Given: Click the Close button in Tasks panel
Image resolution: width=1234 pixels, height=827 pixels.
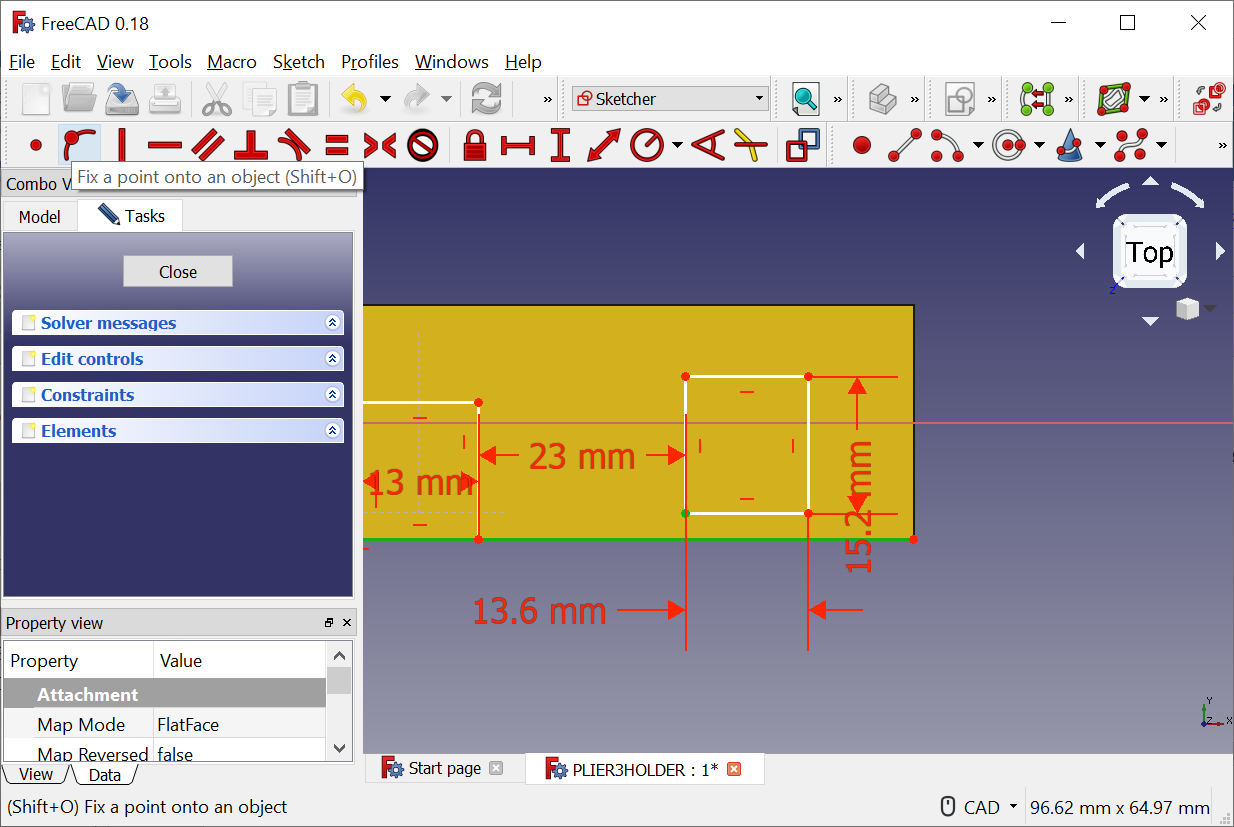Looking at the screenshot, I should click(178, 272).
